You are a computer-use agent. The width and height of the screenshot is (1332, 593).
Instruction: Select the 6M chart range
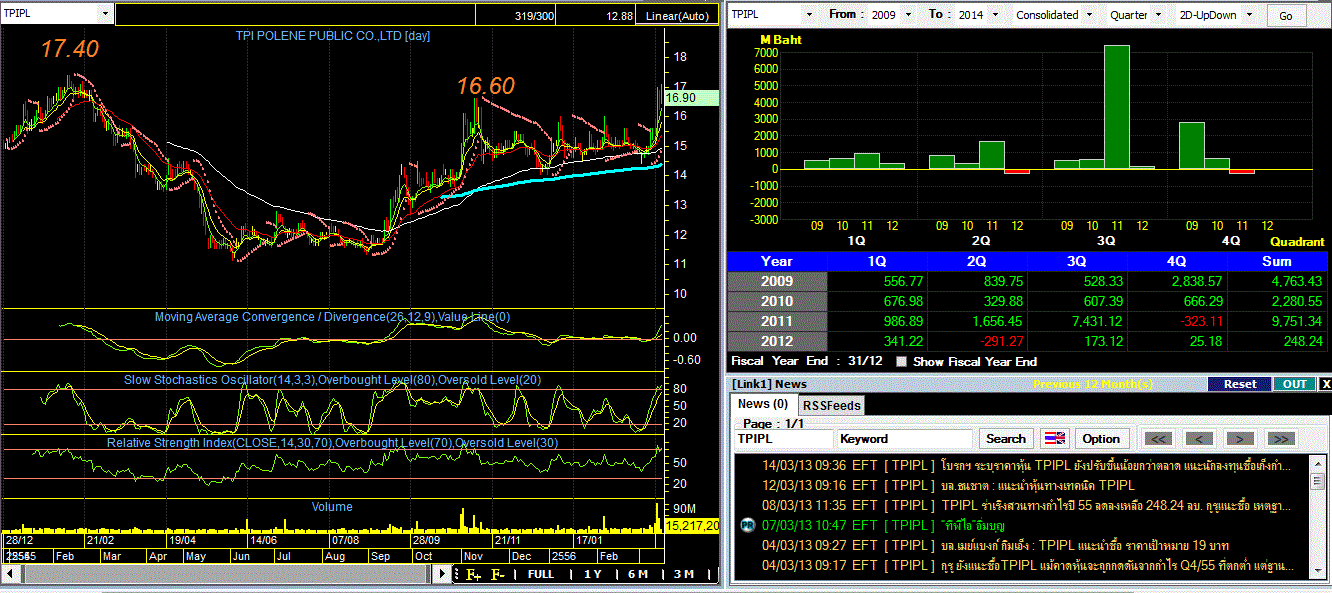[x=639, y=575]
